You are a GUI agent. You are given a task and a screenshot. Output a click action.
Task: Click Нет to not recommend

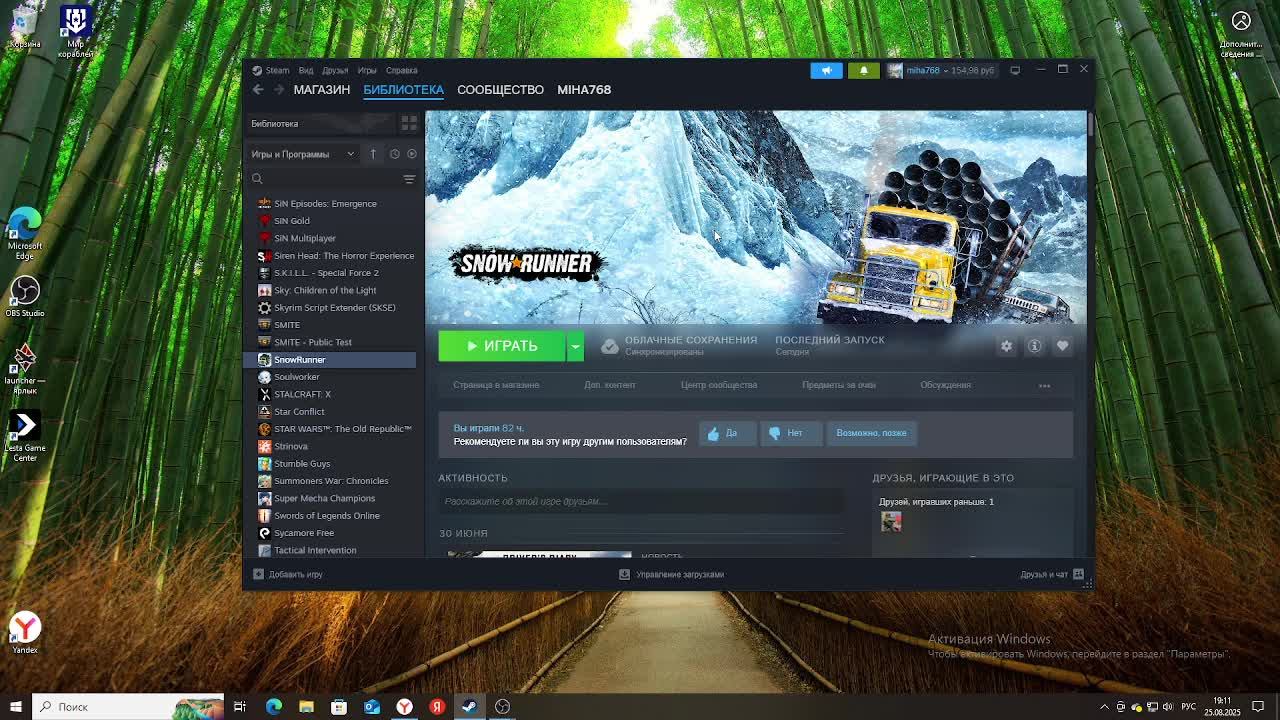[790, 433]
